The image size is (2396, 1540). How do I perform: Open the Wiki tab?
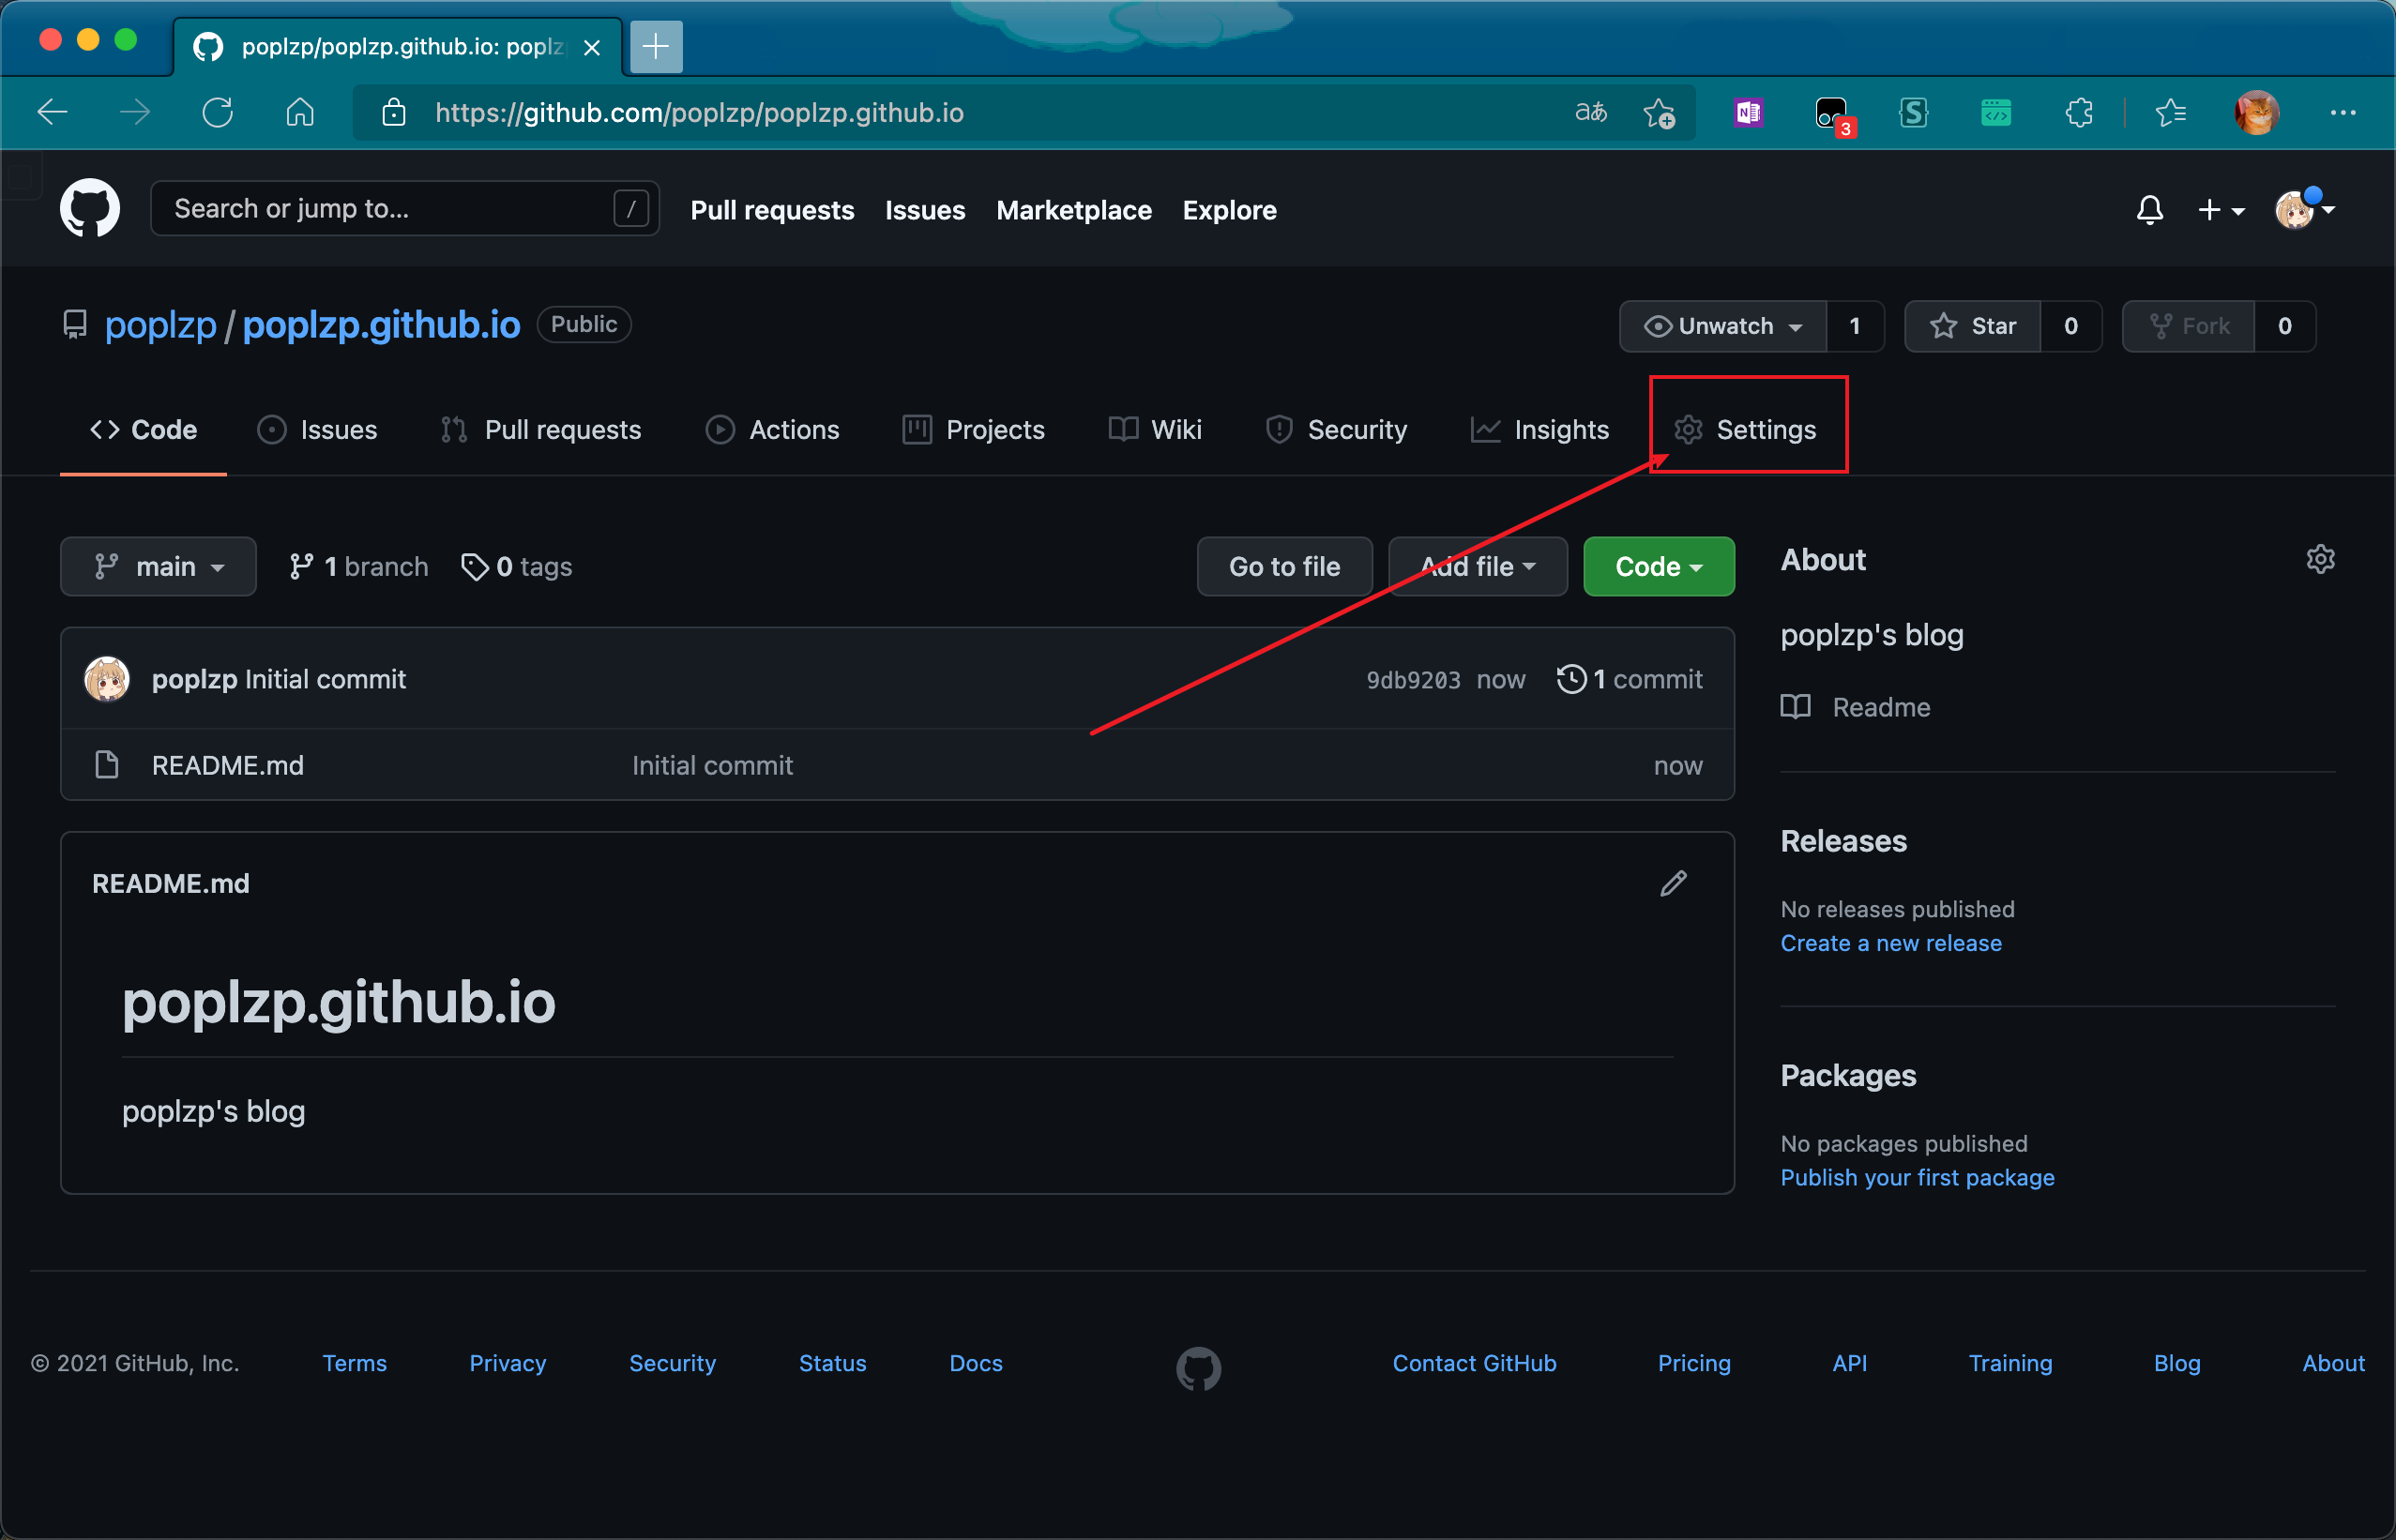(x=1155, y=430)
